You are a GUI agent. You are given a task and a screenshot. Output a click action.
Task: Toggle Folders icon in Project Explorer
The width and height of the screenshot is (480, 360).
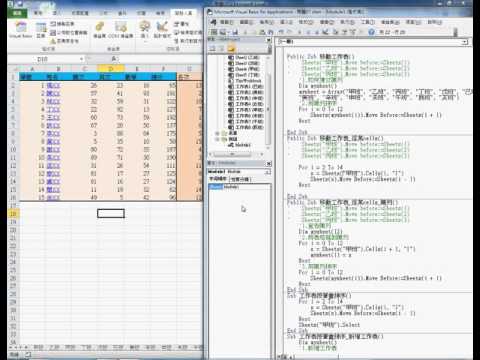[x=231, y=49]
